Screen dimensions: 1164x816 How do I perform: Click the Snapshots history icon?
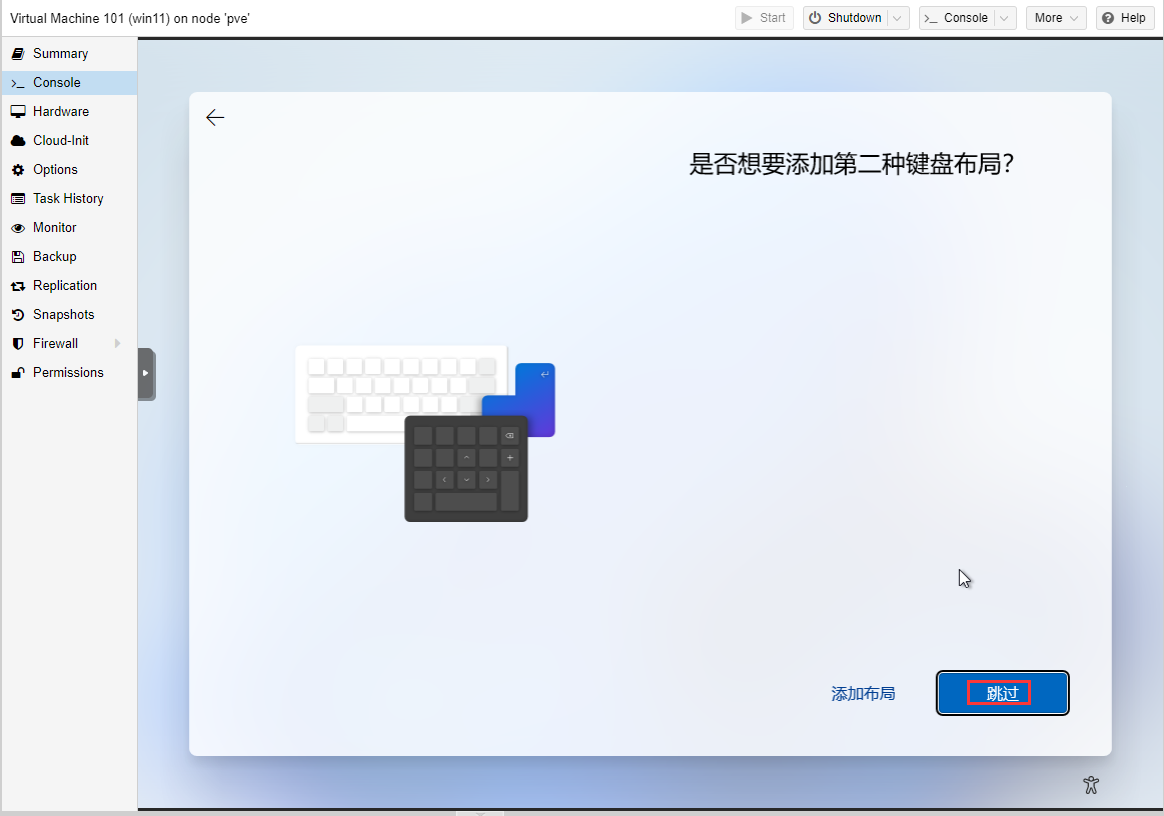click(x=18, y=315)
